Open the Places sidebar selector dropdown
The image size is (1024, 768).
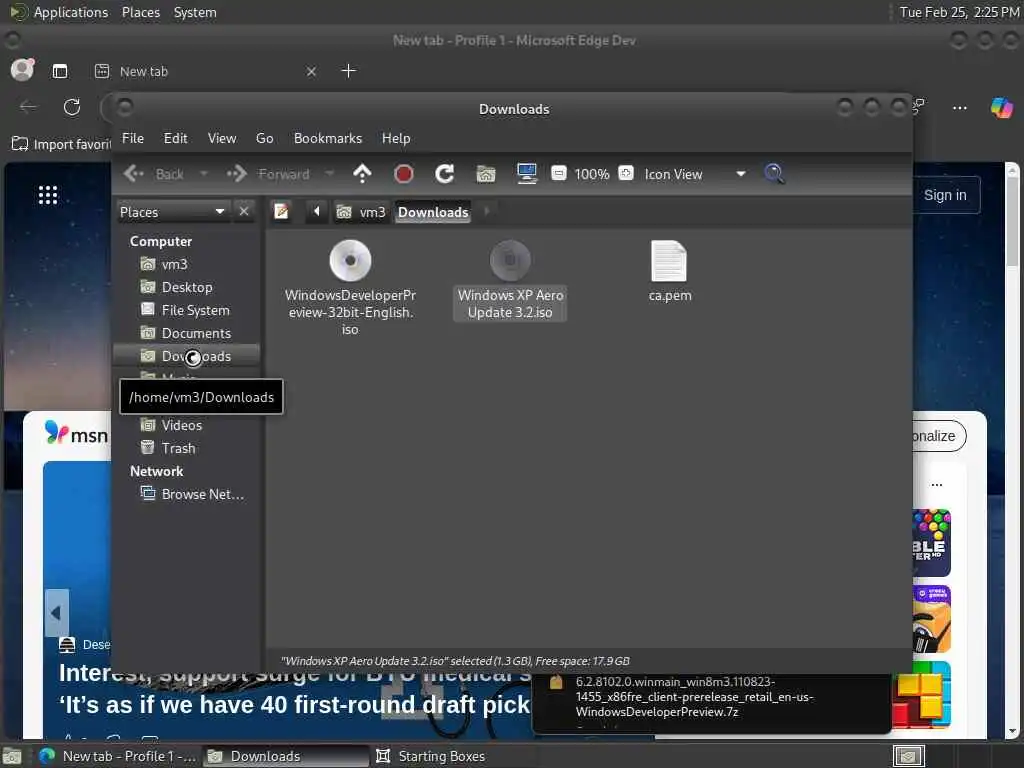(x=173, y=212)
